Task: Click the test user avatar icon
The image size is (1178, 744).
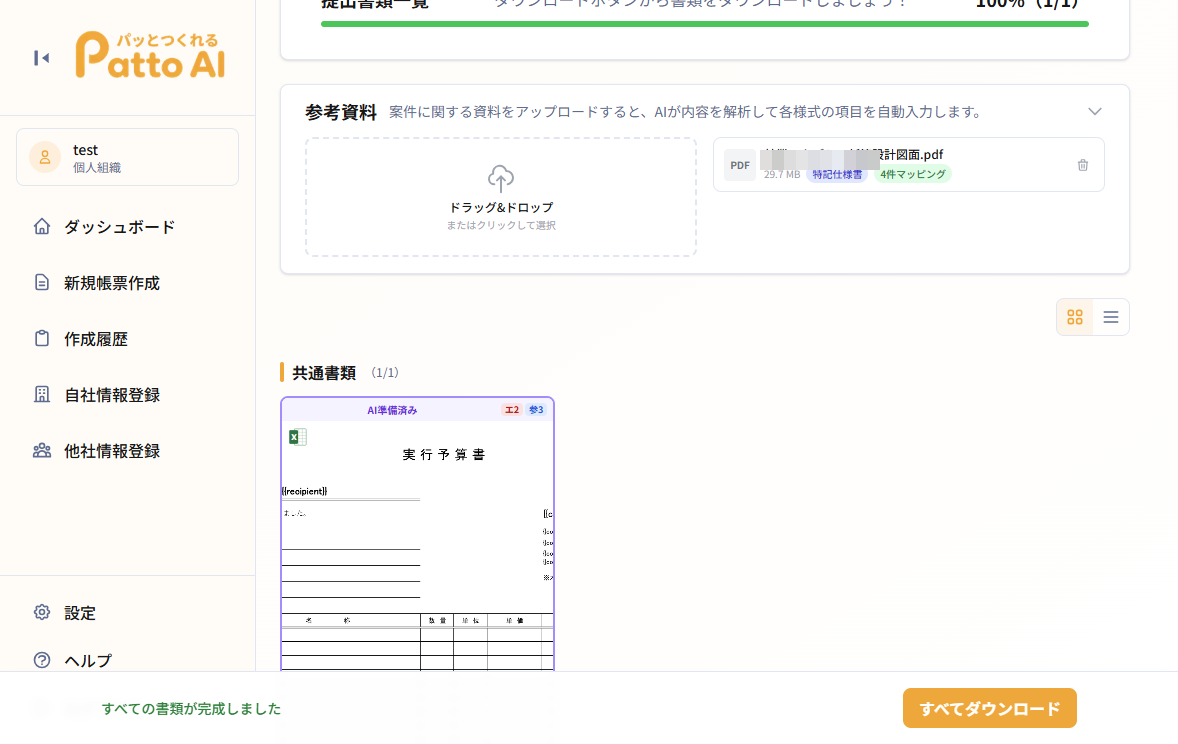Action: click(45, 157)
